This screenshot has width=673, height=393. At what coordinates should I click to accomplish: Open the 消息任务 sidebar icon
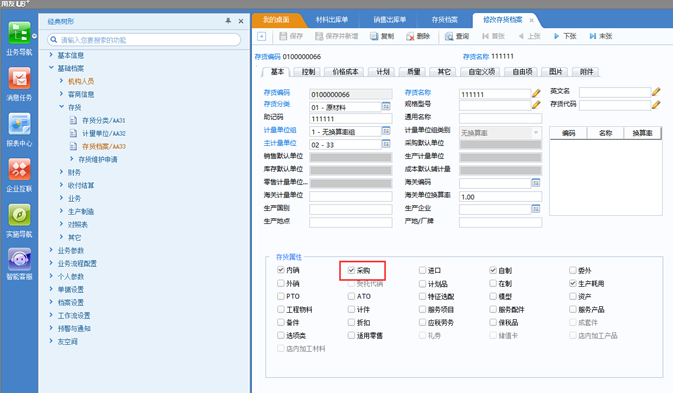pos(19,79)
